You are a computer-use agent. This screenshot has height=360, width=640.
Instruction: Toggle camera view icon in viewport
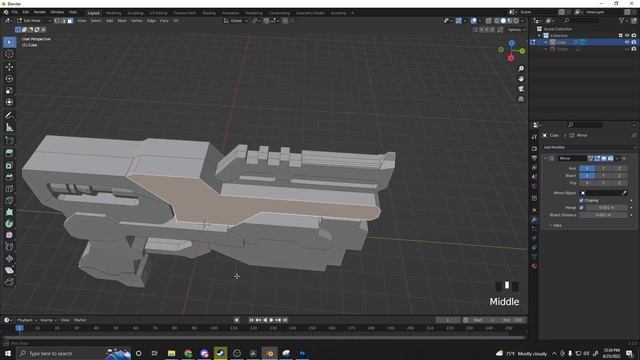point(521,89)
